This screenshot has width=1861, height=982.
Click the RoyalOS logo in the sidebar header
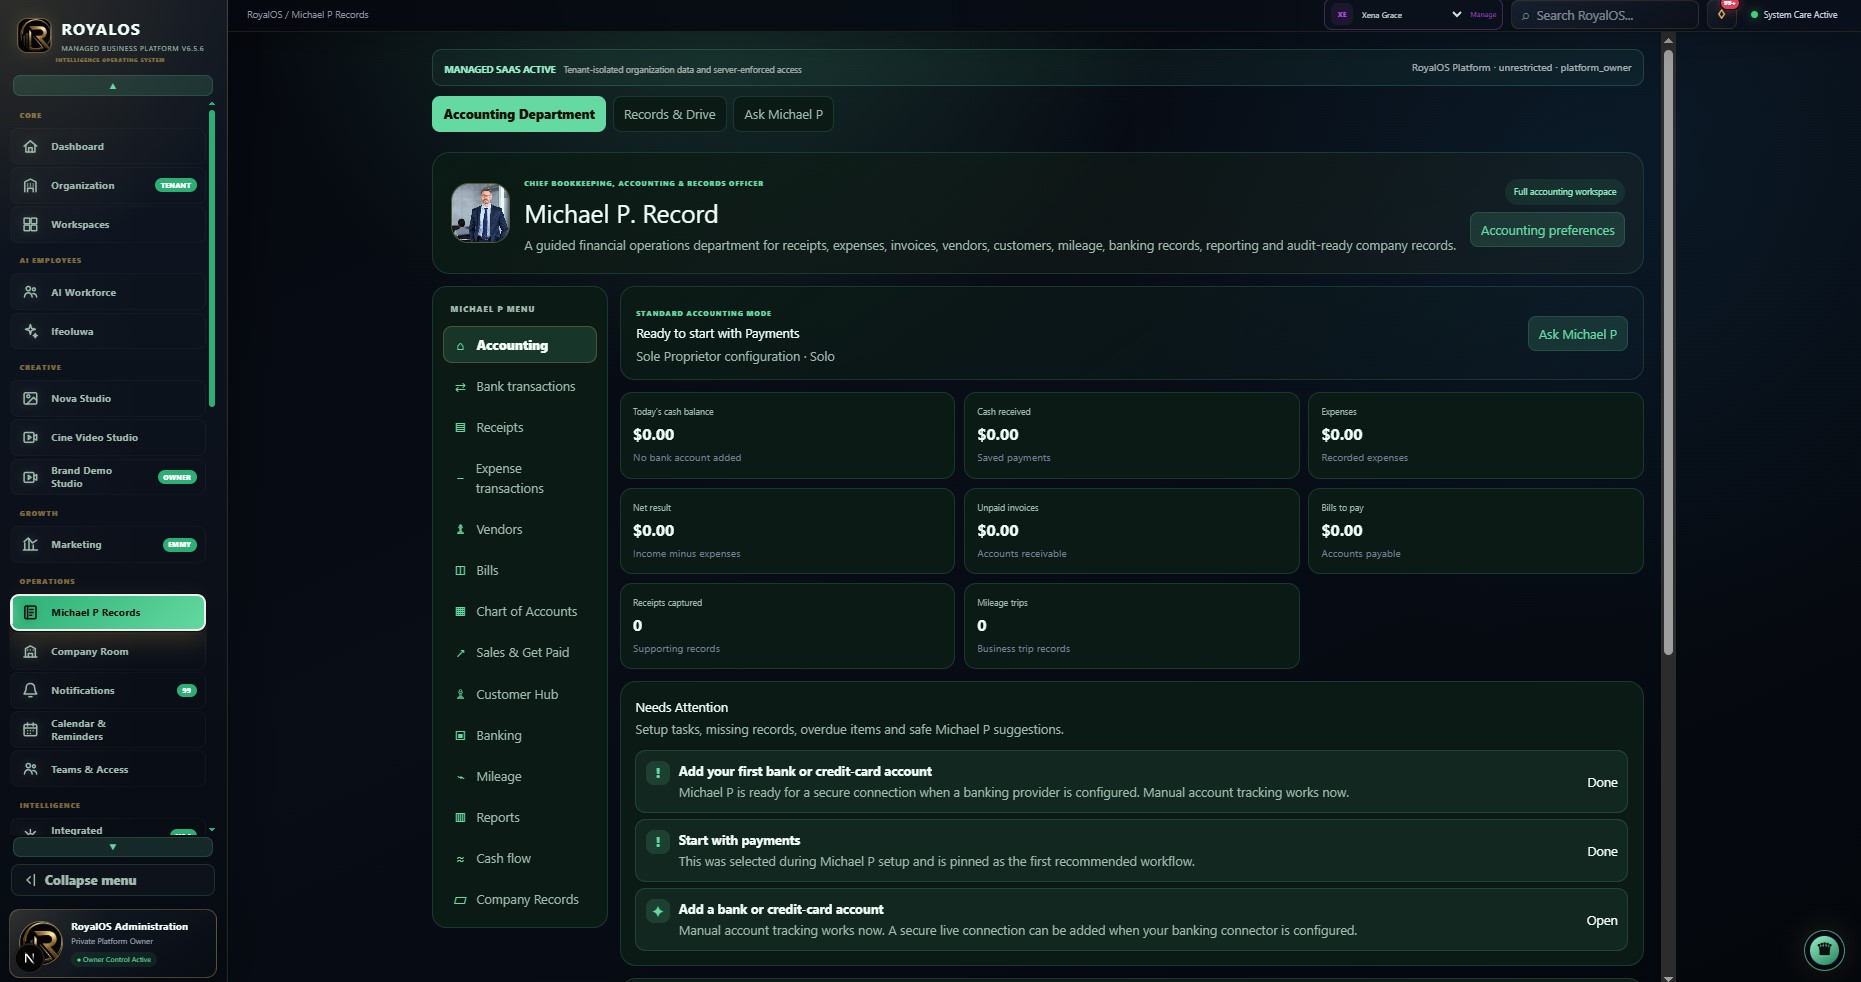(x=34, y=36)
